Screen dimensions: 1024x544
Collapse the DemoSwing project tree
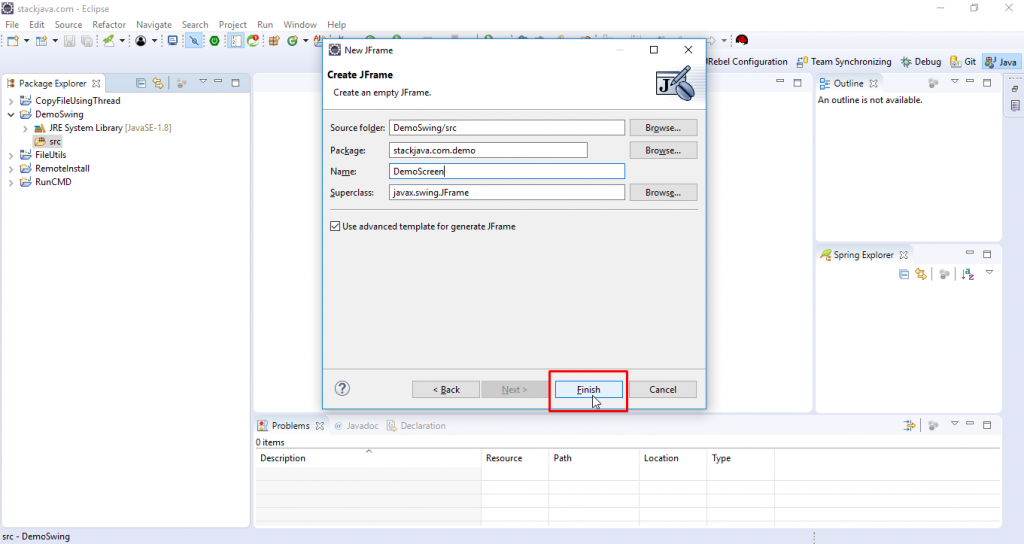(10, 114)
